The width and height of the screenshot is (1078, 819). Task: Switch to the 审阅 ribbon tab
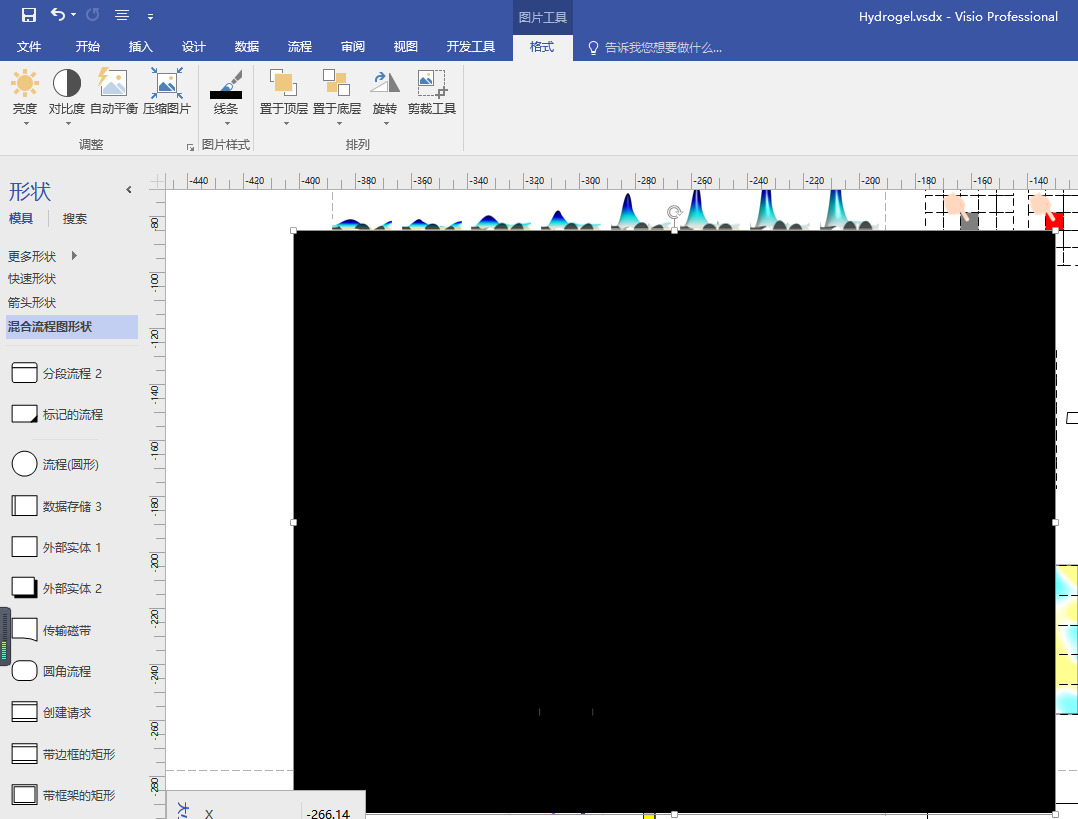pyautogui.click(x=353, y=47)
